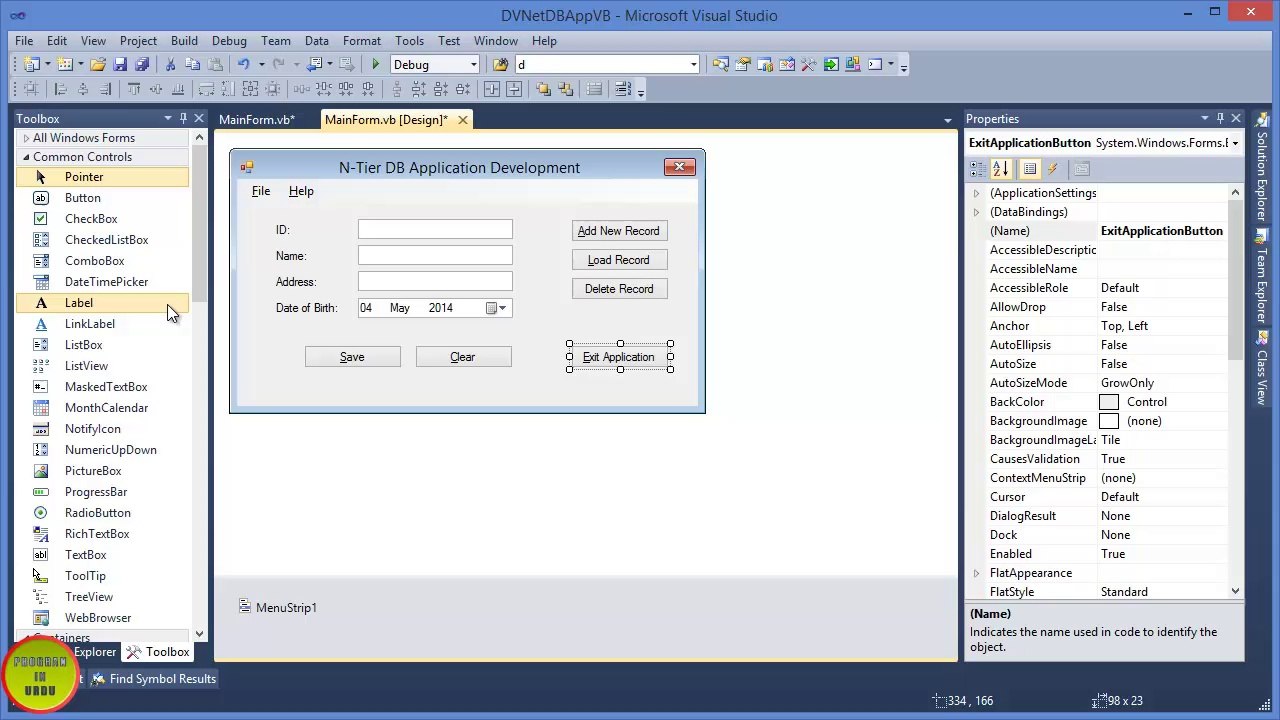Click the ID text box on form

435,230
